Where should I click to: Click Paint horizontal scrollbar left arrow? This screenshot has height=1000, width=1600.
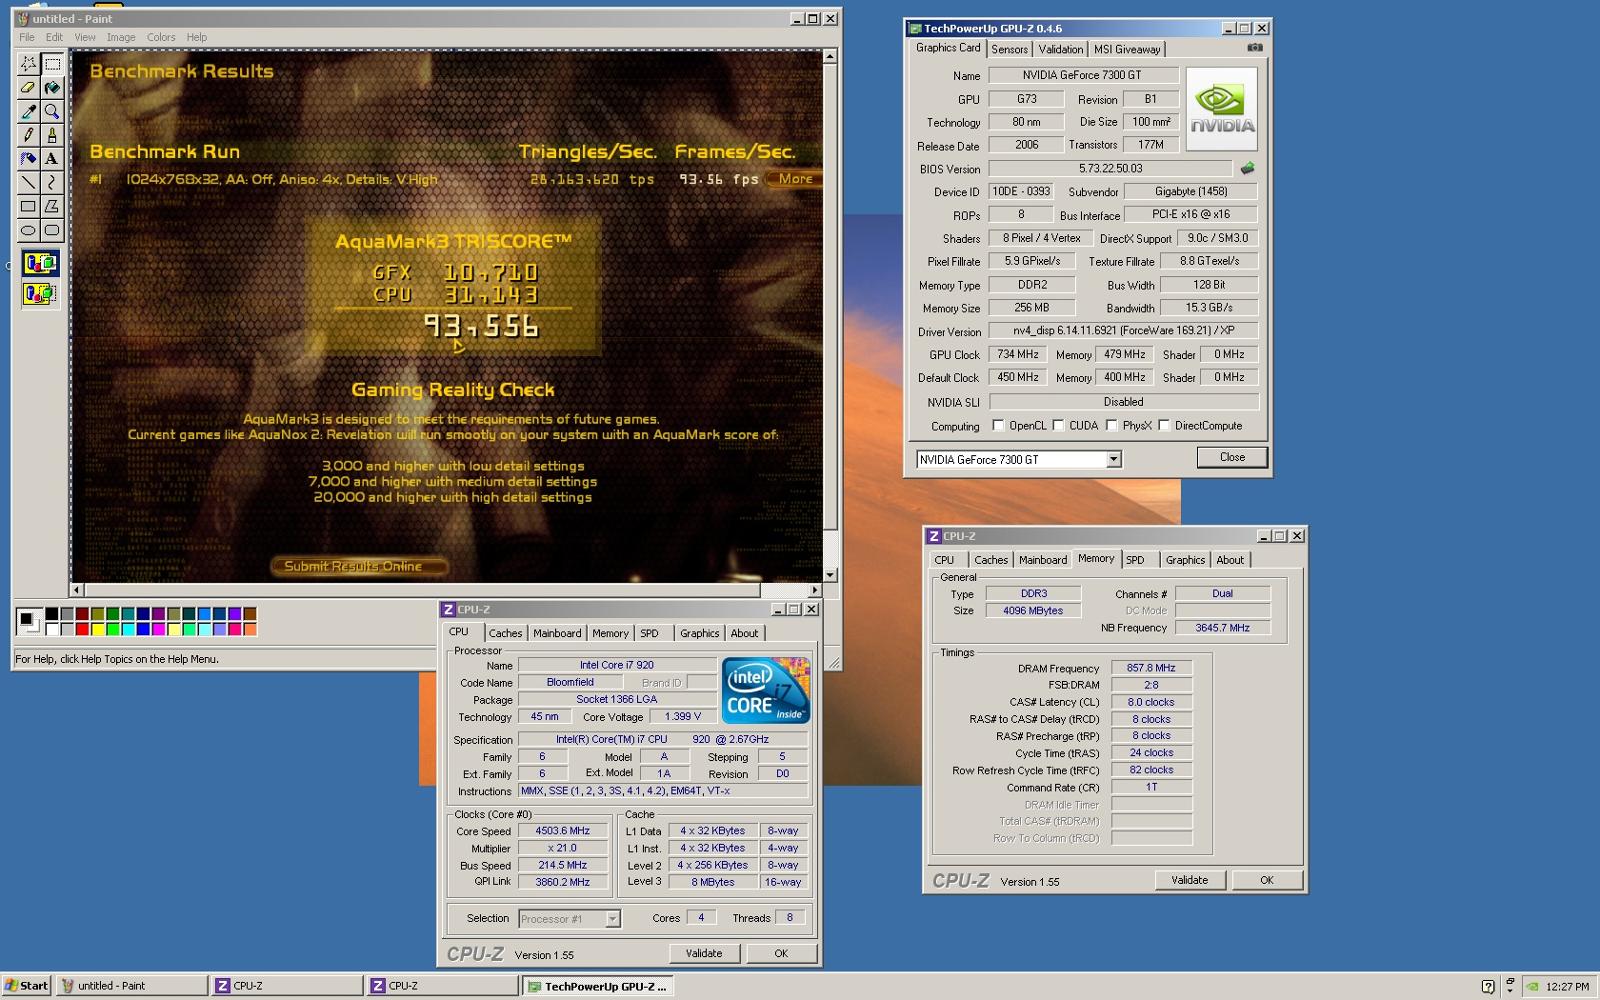coord(77,590)
